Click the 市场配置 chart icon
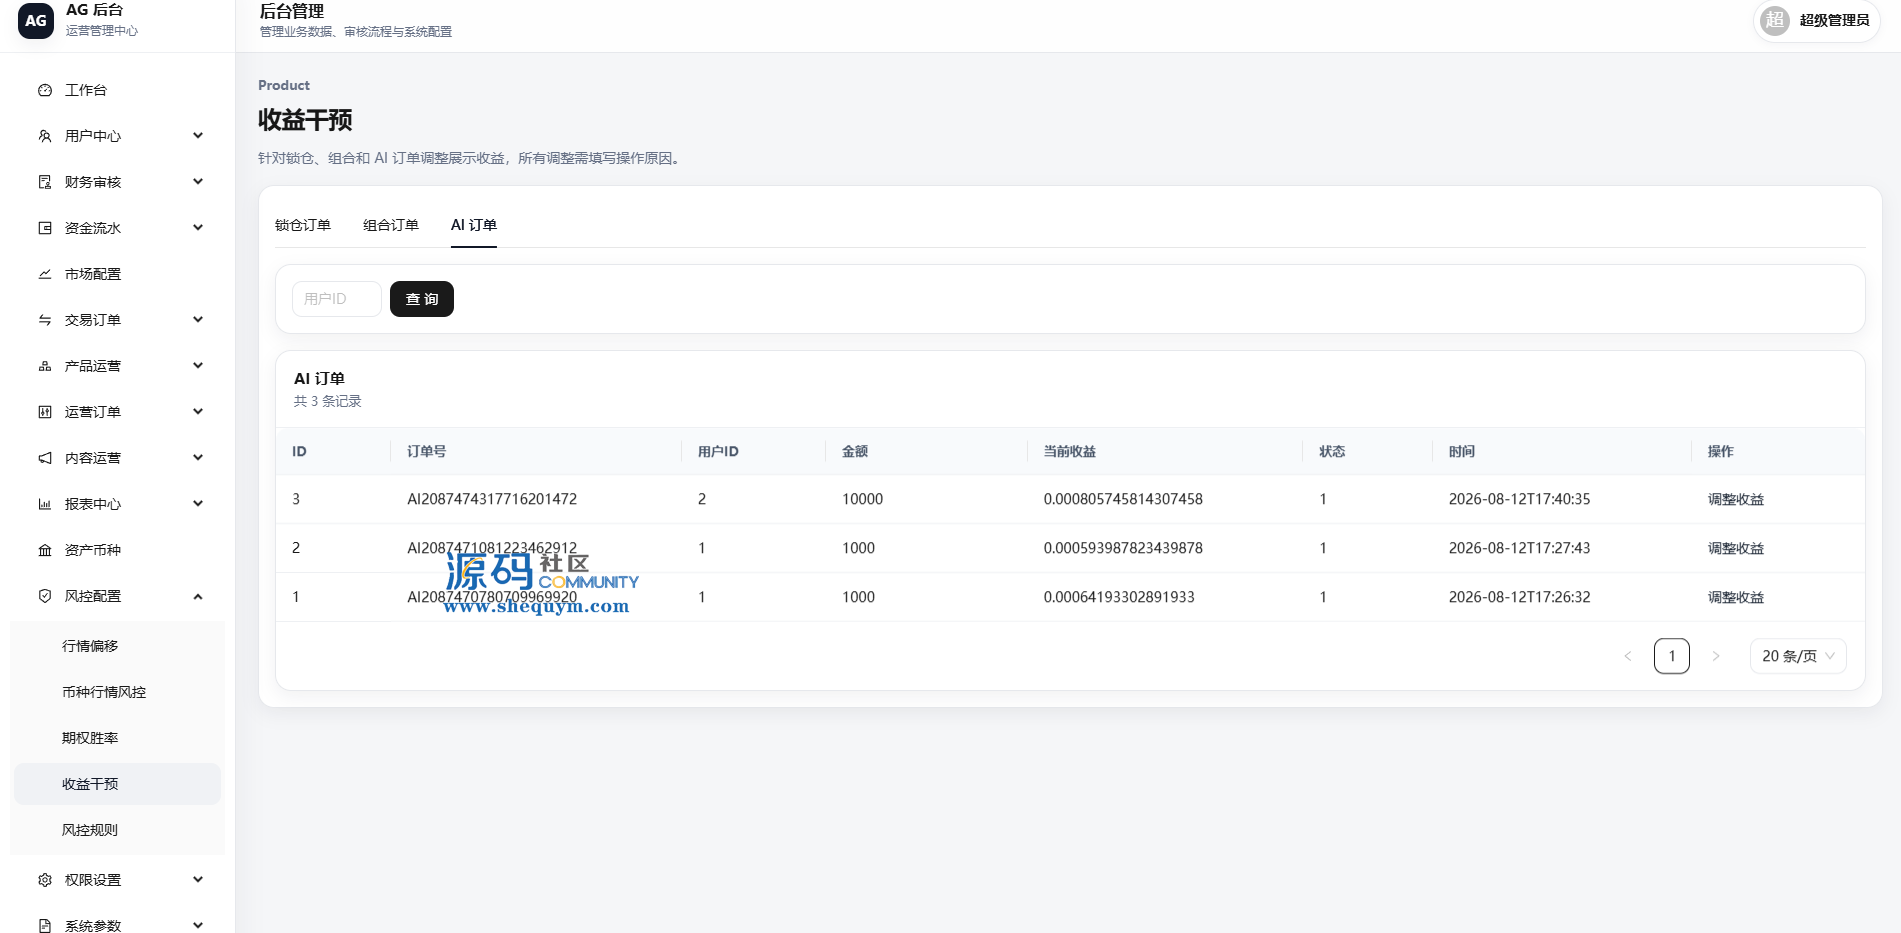Viewport: 1901px width, 933px height. [x=45, y=274]
